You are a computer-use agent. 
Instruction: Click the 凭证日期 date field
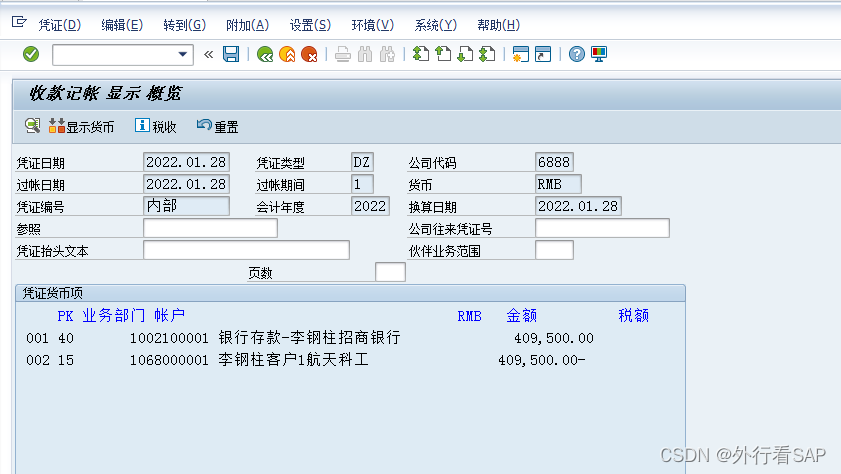tap(186, 162)
